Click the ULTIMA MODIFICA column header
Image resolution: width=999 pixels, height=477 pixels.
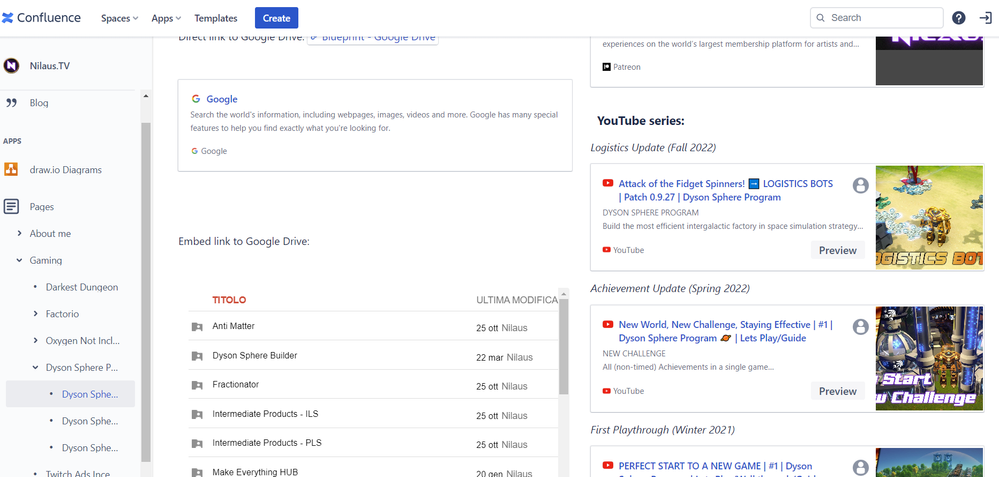tap(517, 299)
